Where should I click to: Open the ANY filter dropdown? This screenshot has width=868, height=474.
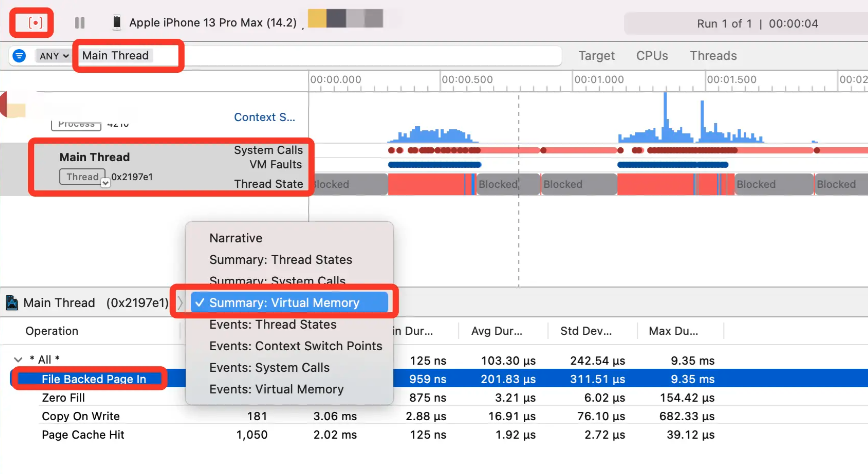pyautogui.click(x=54, y=56)
